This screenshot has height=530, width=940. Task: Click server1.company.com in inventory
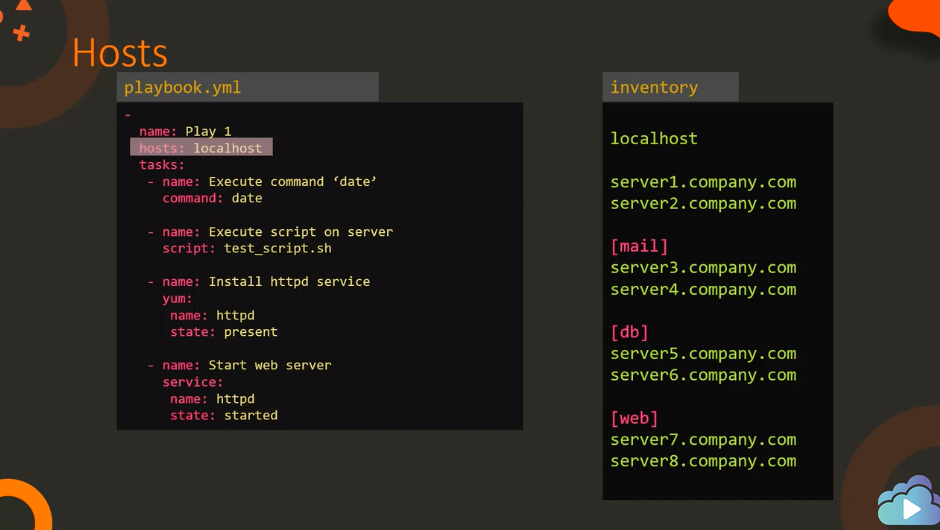coord(703,182)
